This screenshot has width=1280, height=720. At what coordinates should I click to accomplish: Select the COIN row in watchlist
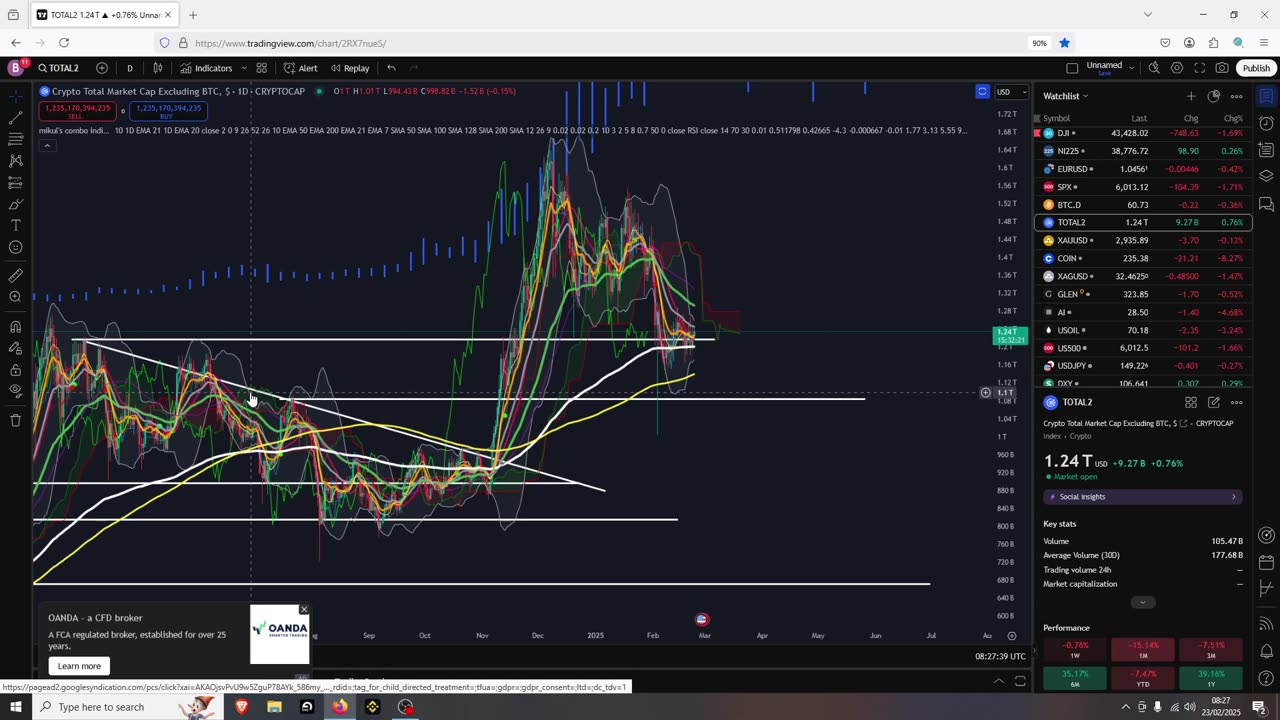[1143, 258]
